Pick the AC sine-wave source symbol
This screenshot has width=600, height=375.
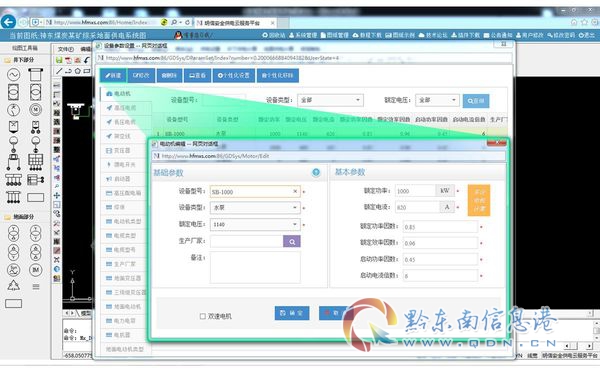(13, 74)
